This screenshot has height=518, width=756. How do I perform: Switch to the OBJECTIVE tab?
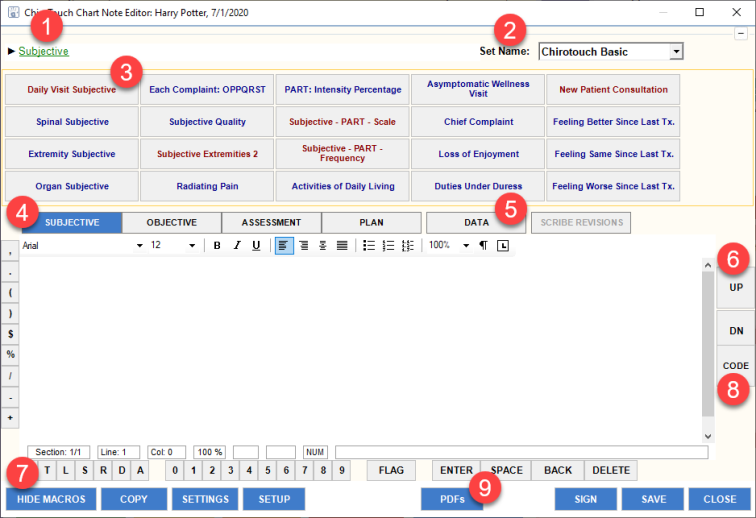[172, 223]
